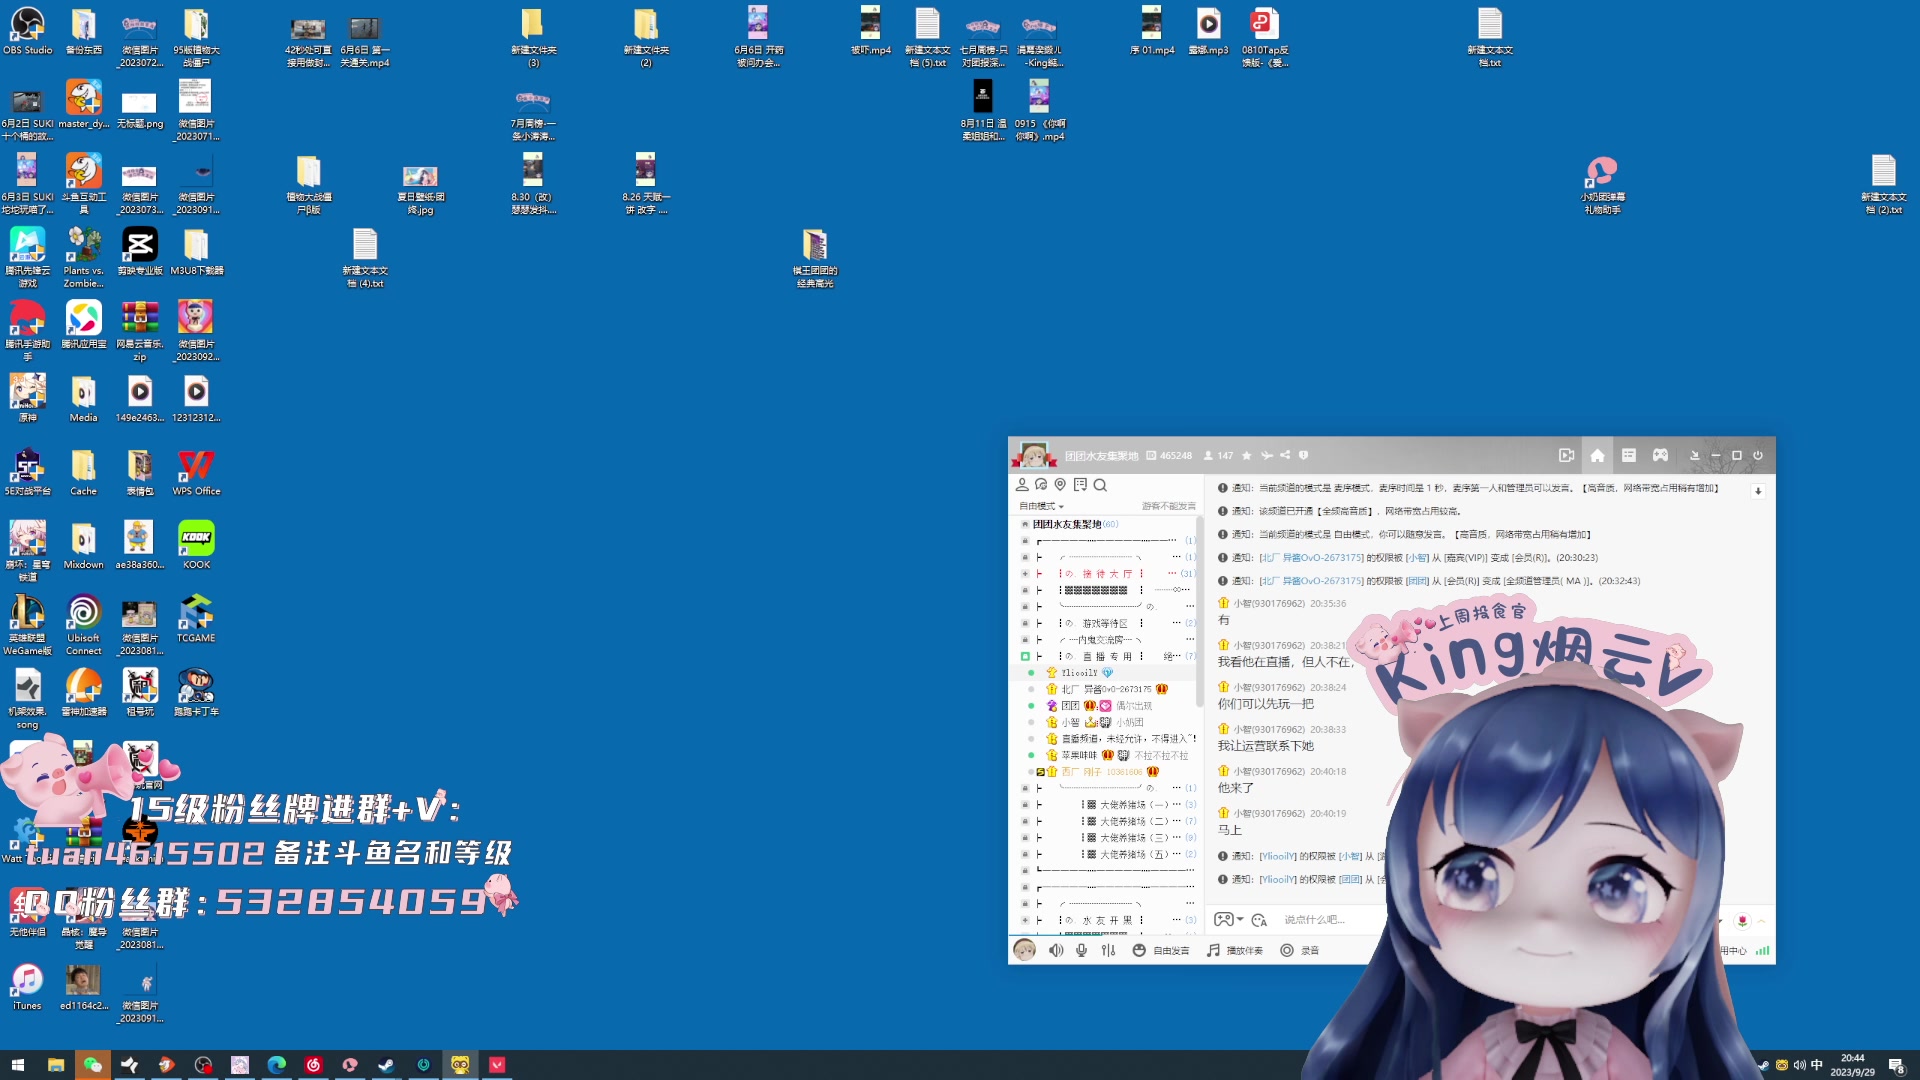Click the emoji text icon beside chat input

click(1259, 920)
